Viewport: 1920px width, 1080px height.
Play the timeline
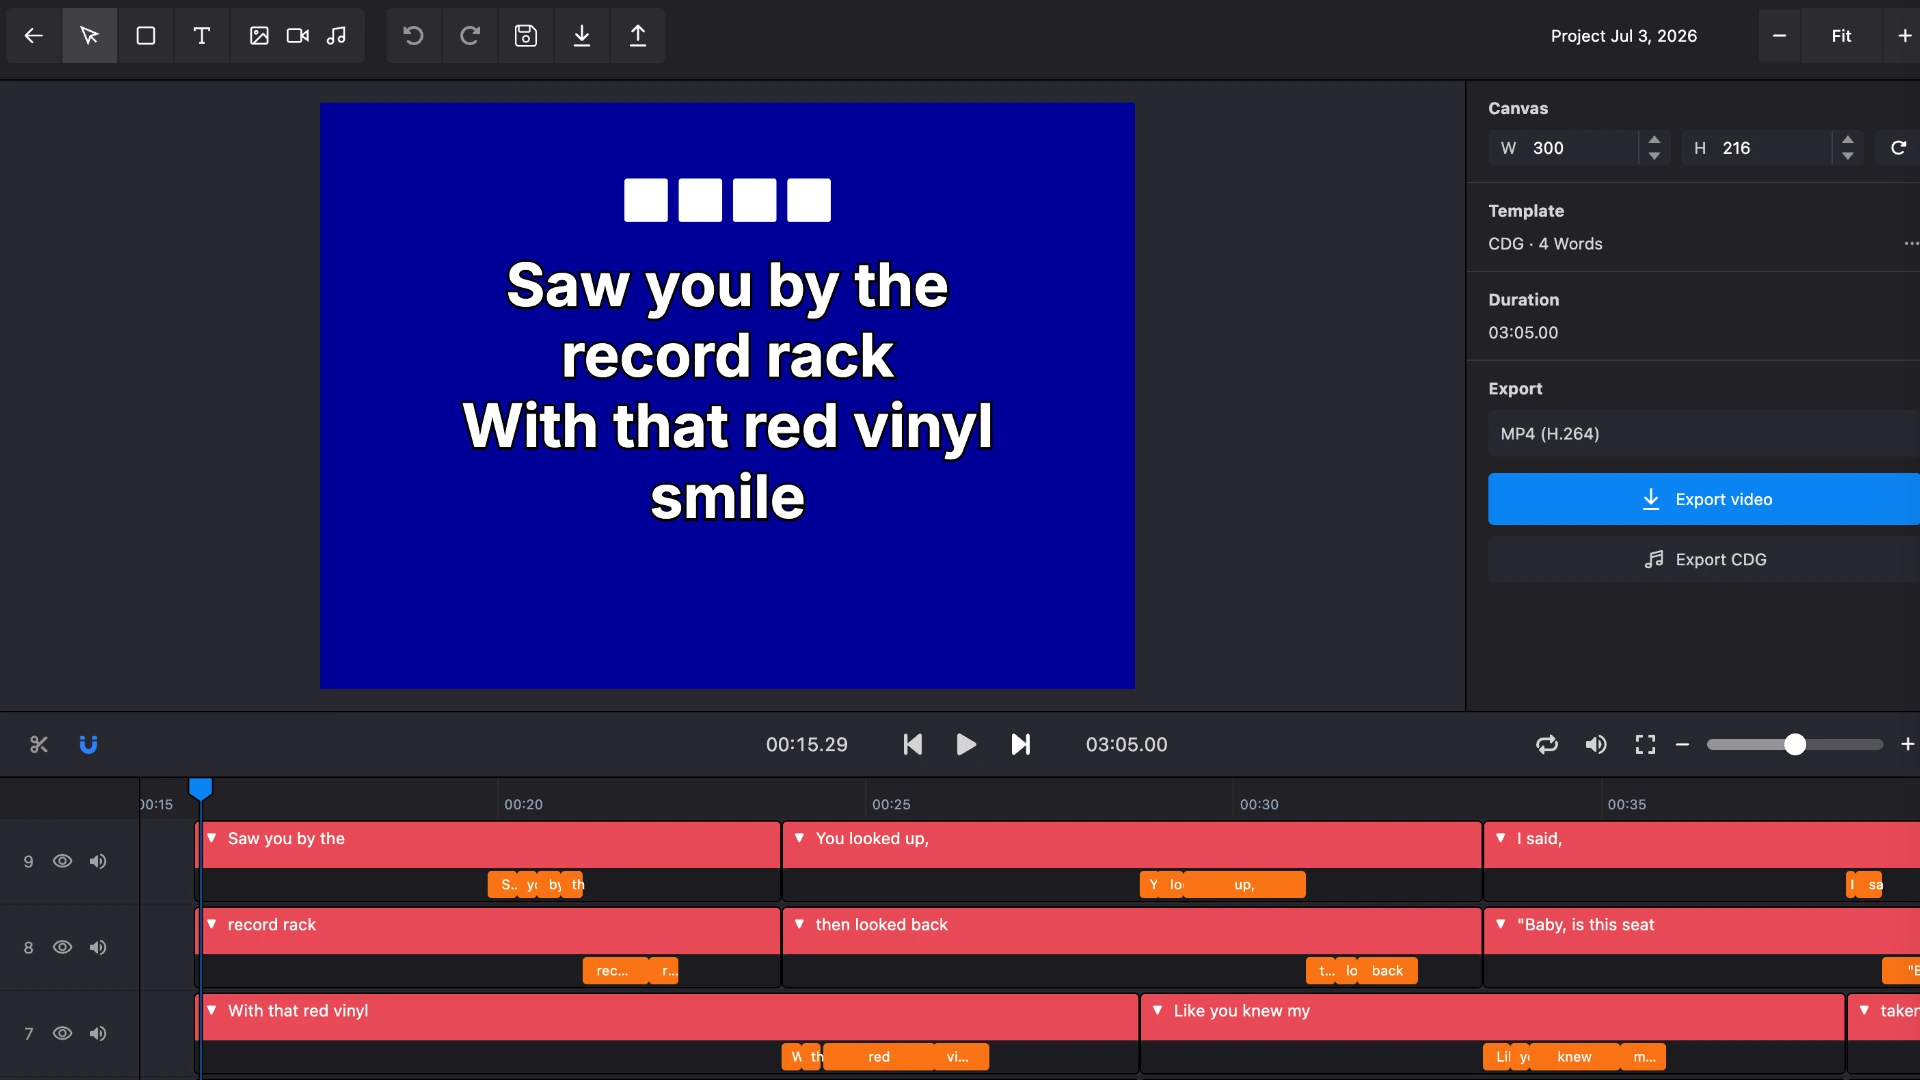966,745
